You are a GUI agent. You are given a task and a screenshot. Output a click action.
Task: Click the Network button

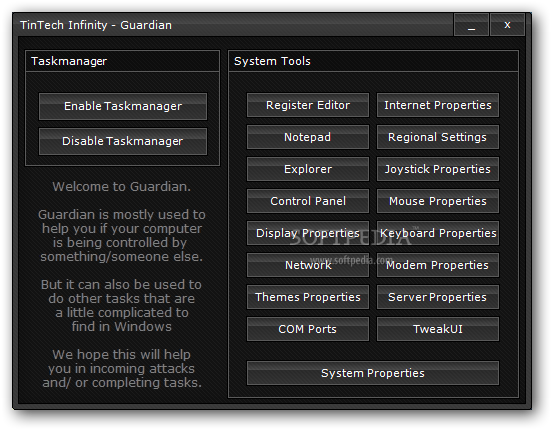pyautogui.click(x=308, y=265)
